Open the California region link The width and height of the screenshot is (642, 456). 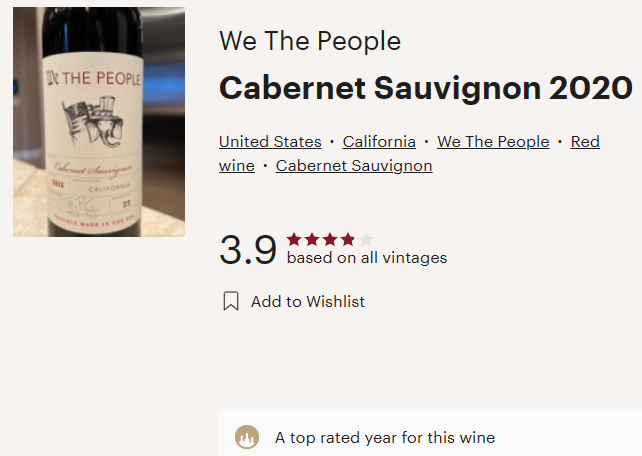[x=379, y=142]
